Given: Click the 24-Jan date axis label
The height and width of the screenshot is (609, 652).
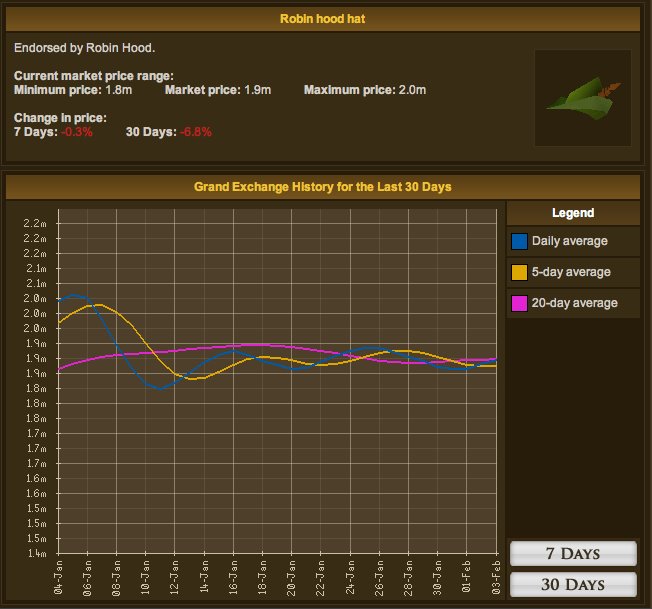Looking at the screenshot, I should click(350, 577).
